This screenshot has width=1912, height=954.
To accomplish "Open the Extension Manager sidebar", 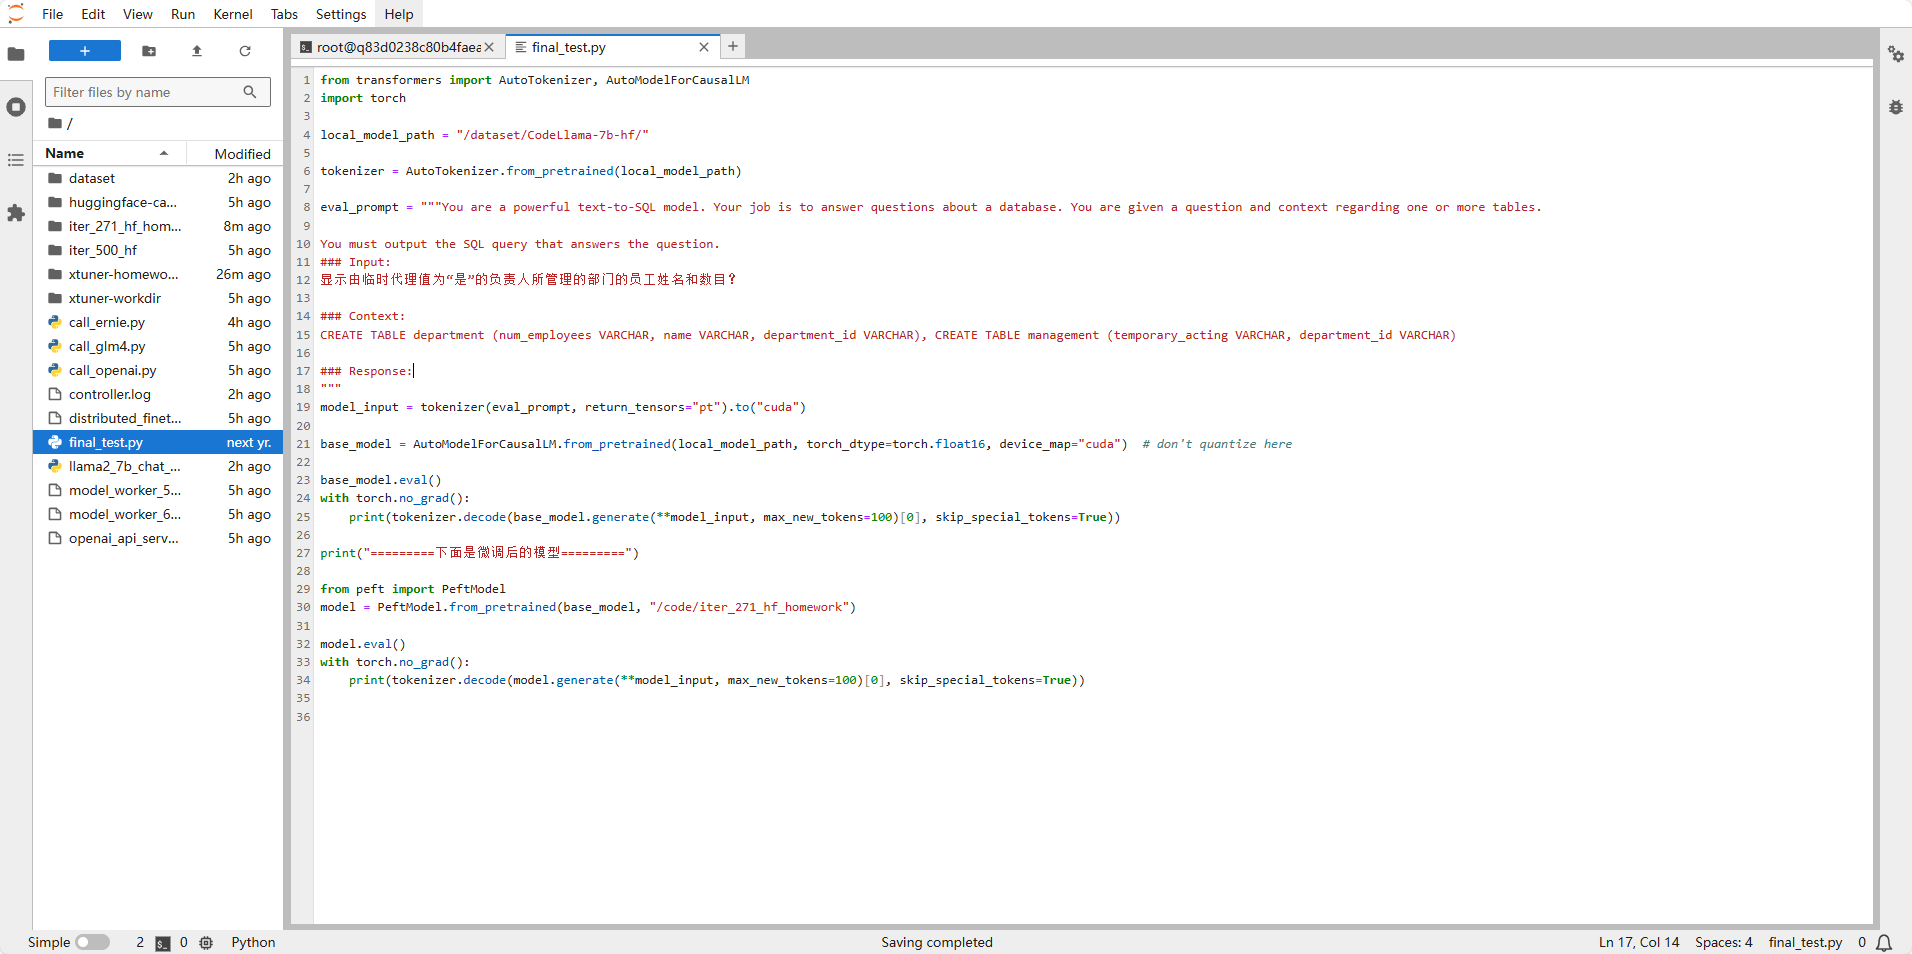I will tap(16, 213).
